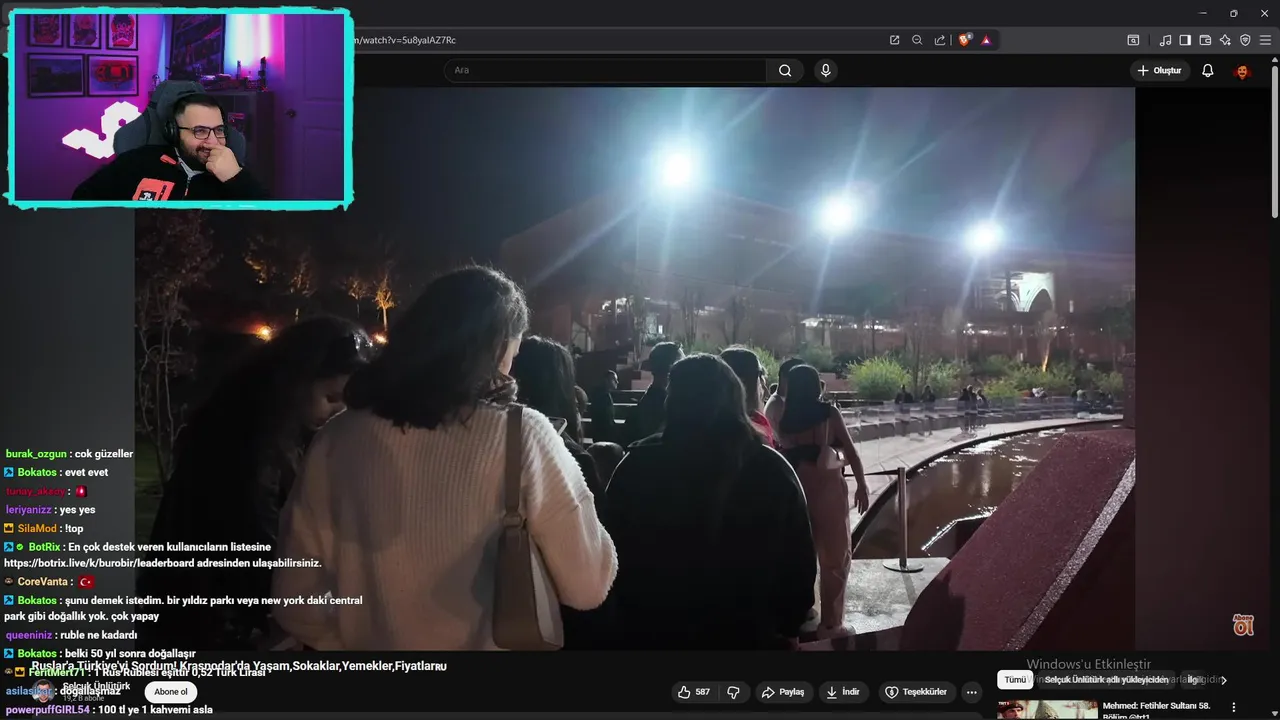The height and width of the screenshot is (720, 1280).
Task: Click the video title Ruslar'a Türkiye'yi Sordum
Action: coord(239,666)
